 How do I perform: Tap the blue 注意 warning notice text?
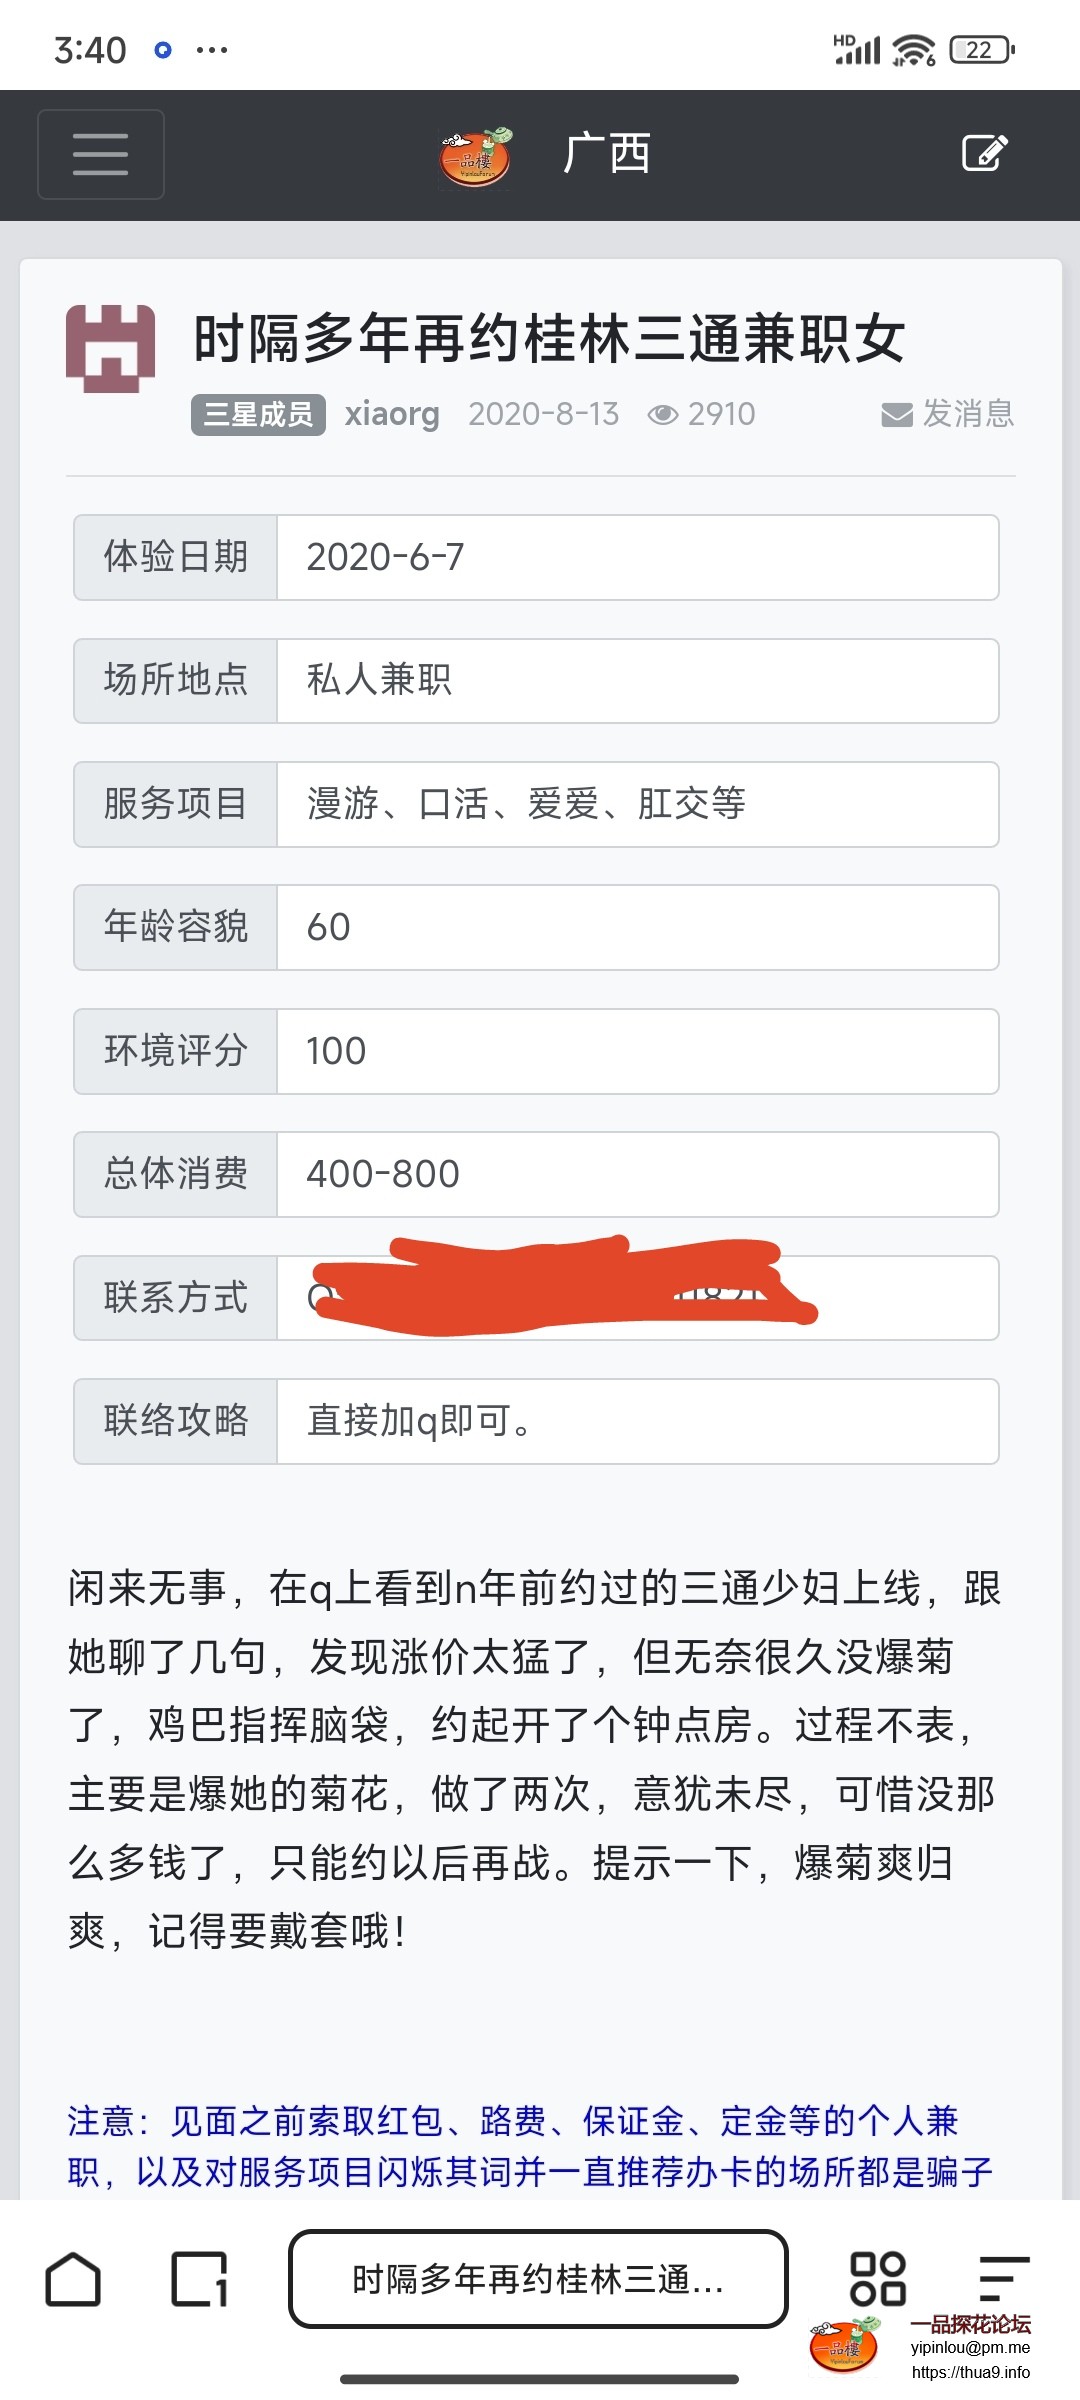pyautogui.click(x=530, y=2146)
